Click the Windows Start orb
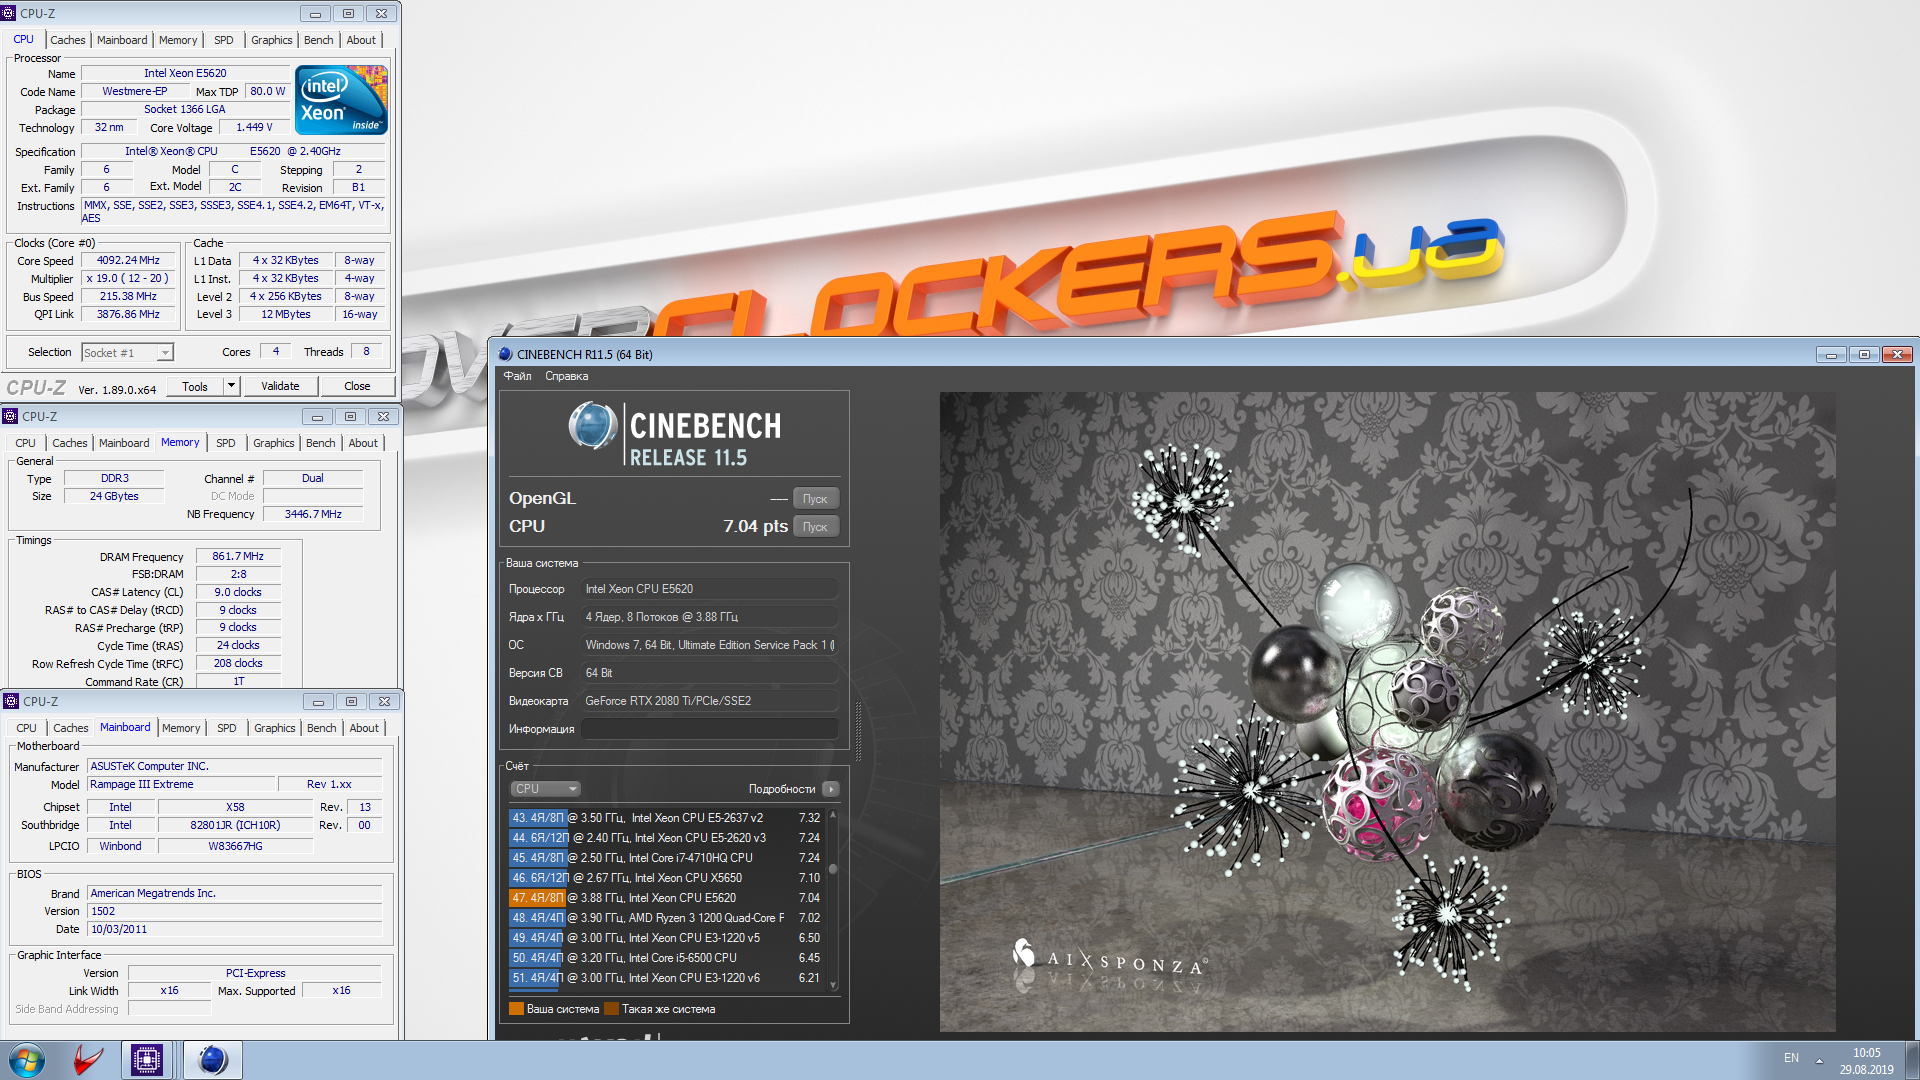The height and width of the screenshot is (1080, 1920). (27, 1060)
